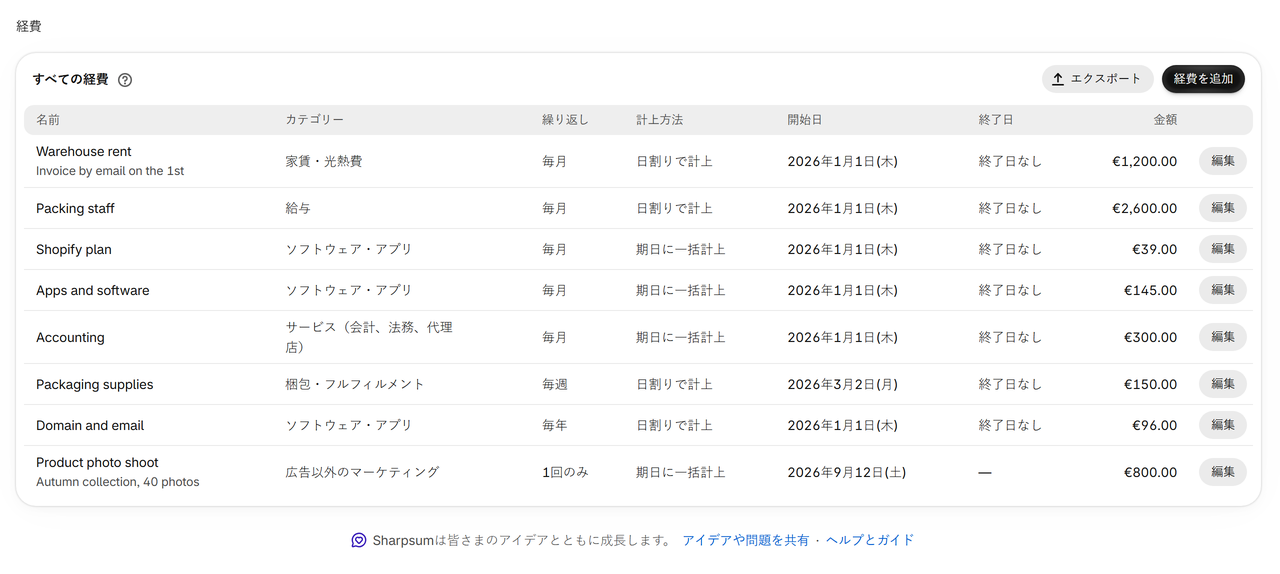The height and width of the screenshot is (574, 1280).
Task: Click the 終了日 column header
Action: [996, 120]
